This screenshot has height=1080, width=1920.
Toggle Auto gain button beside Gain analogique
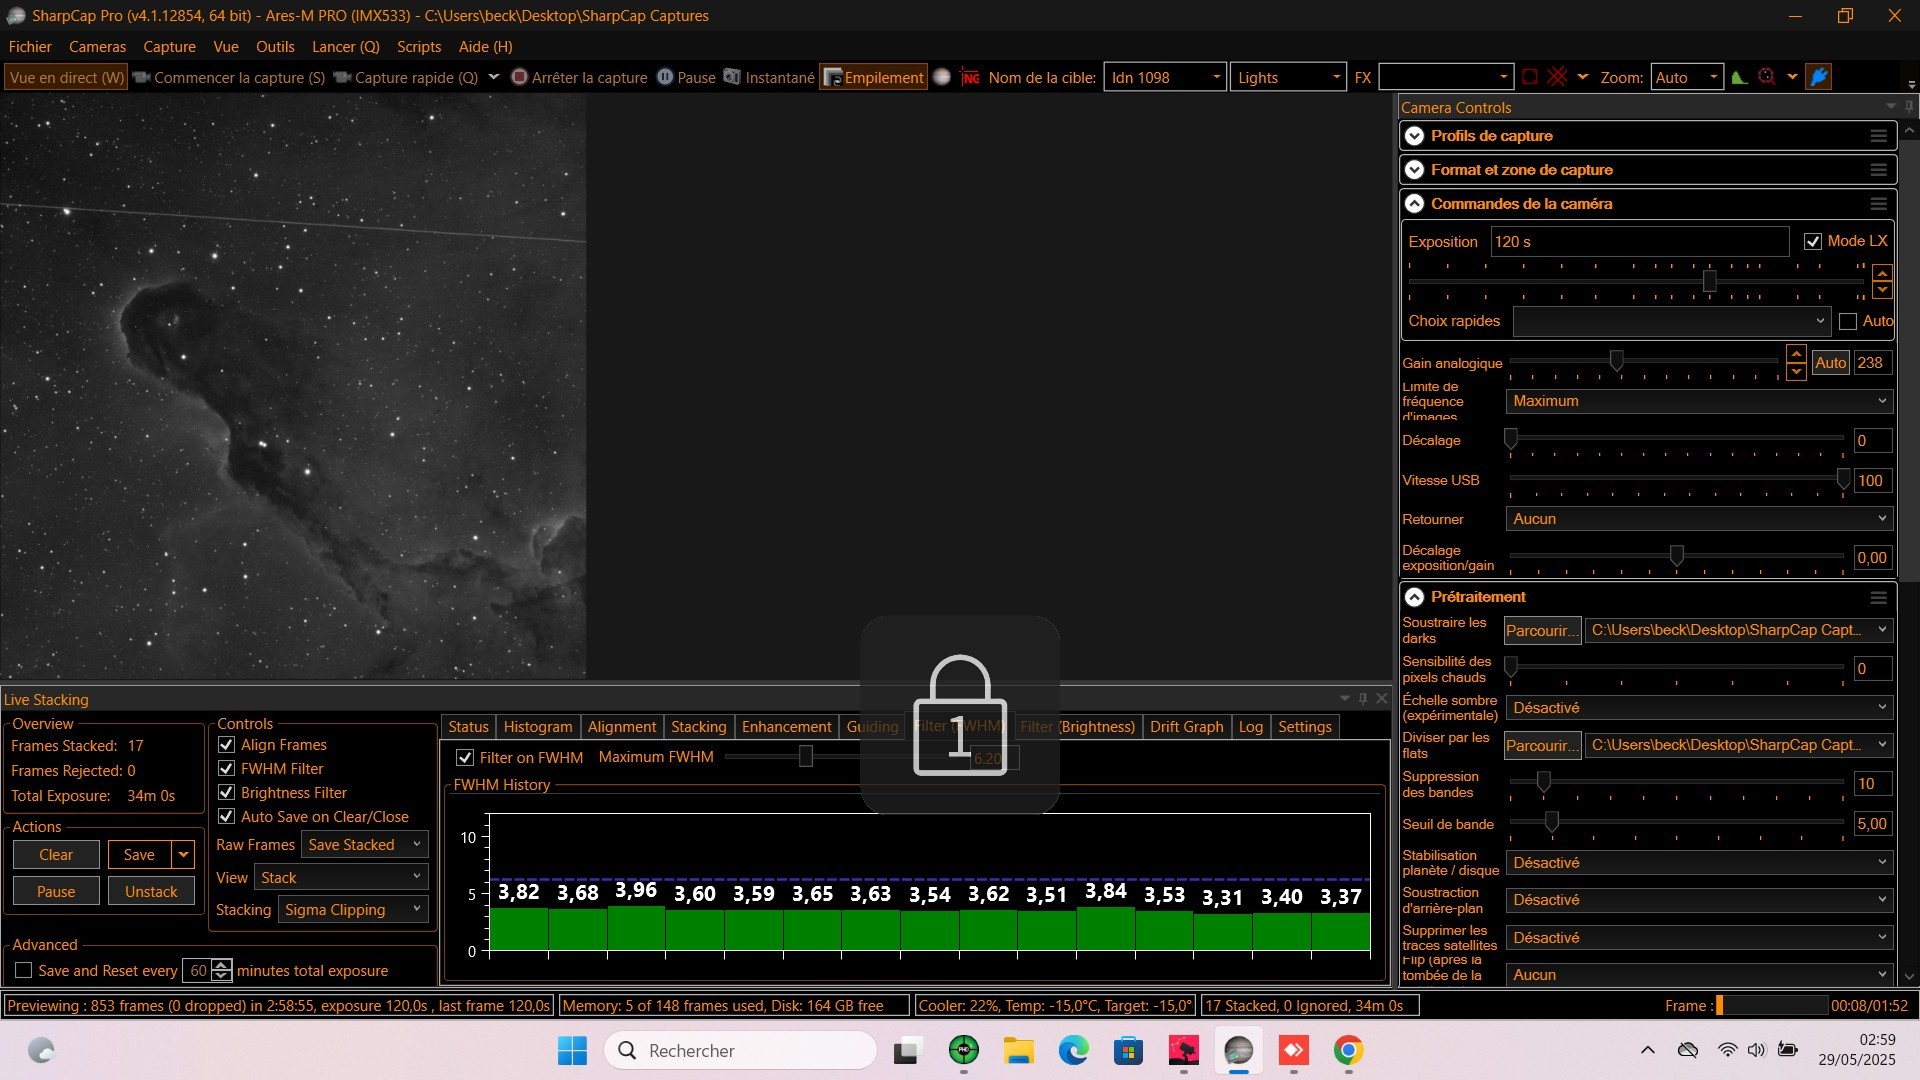click(x=1831, y=363)
